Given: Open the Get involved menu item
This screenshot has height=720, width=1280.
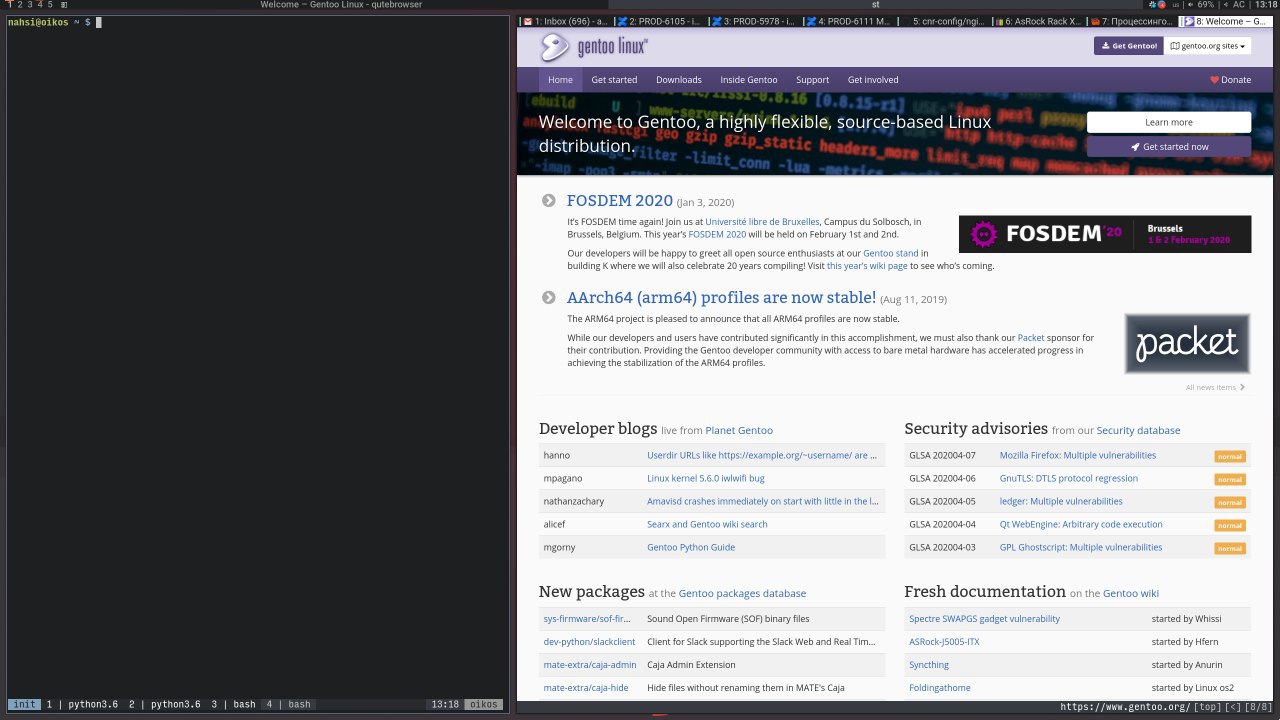Looking at the screenshot, I should (873, 80).
